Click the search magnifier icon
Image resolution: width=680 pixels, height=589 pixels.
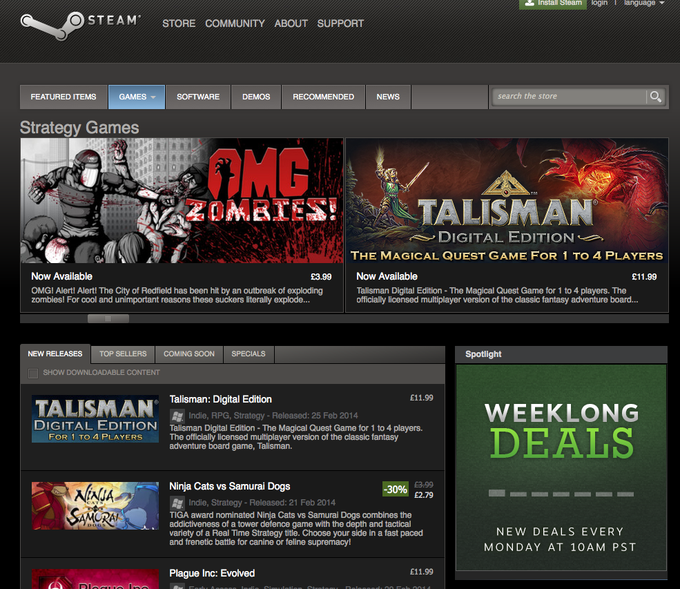(655, 96)
